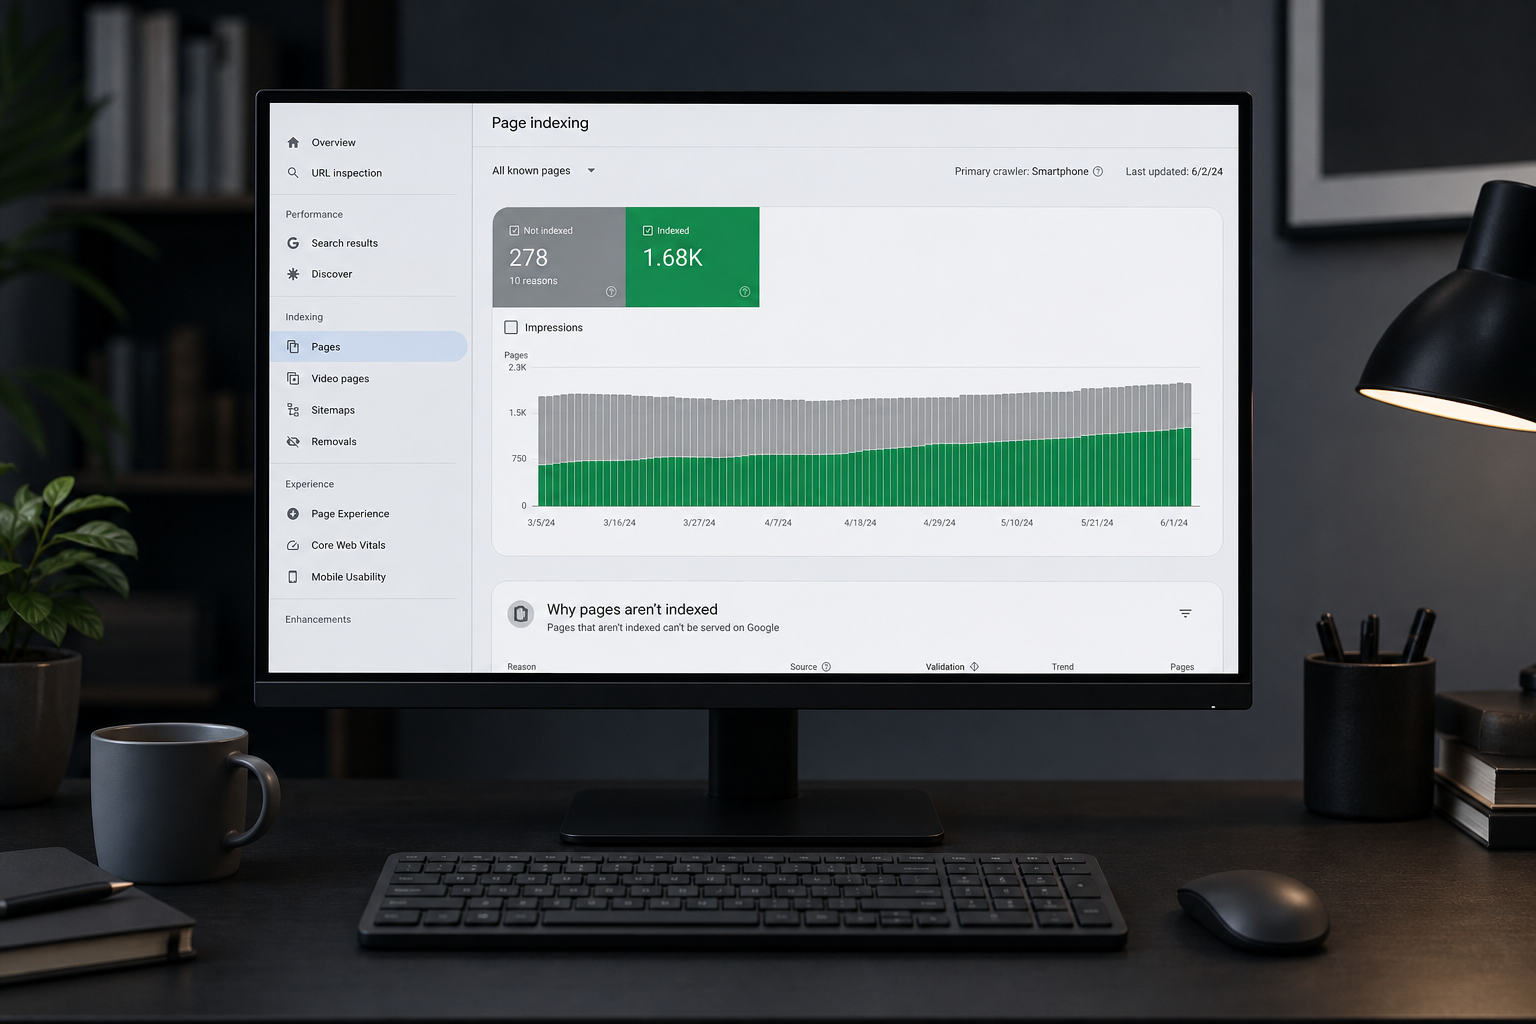
Task: Click the Reason column header
Action: 521,667
